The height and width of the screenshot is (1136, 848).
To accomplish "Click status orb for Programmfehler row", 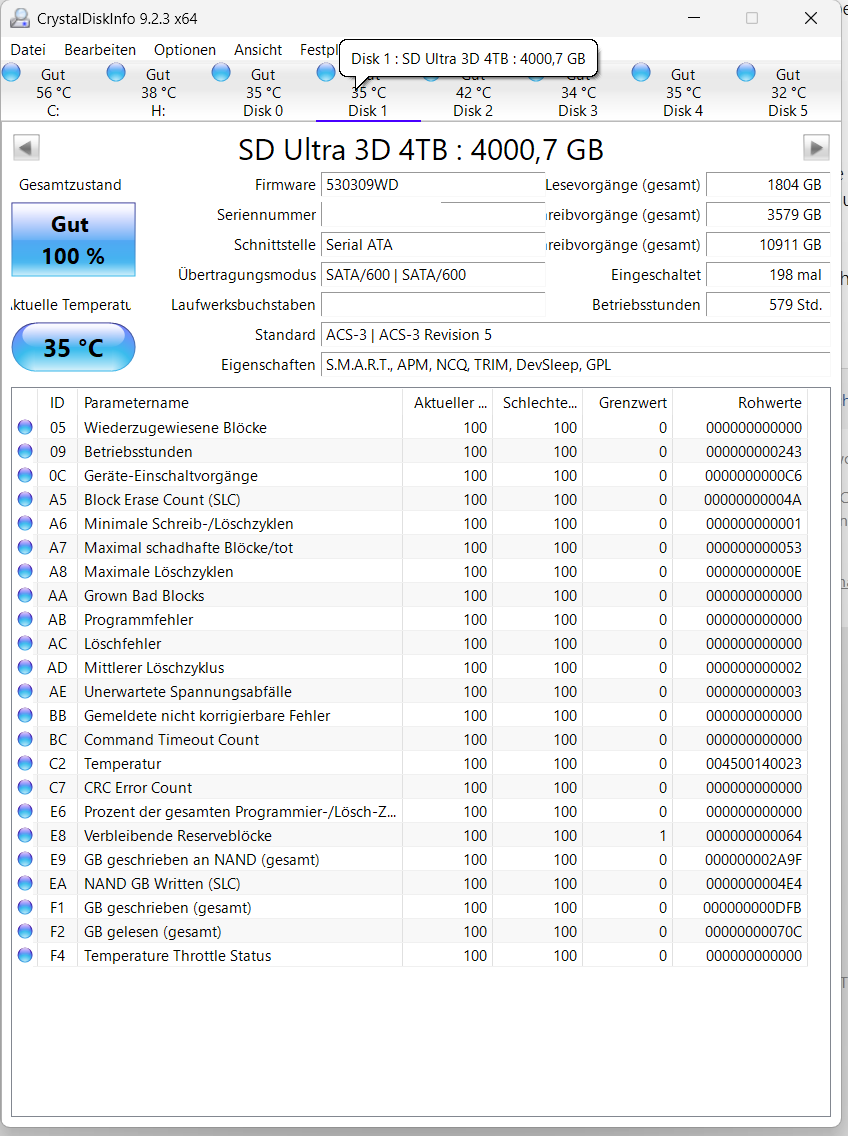I will click(25, 619).
